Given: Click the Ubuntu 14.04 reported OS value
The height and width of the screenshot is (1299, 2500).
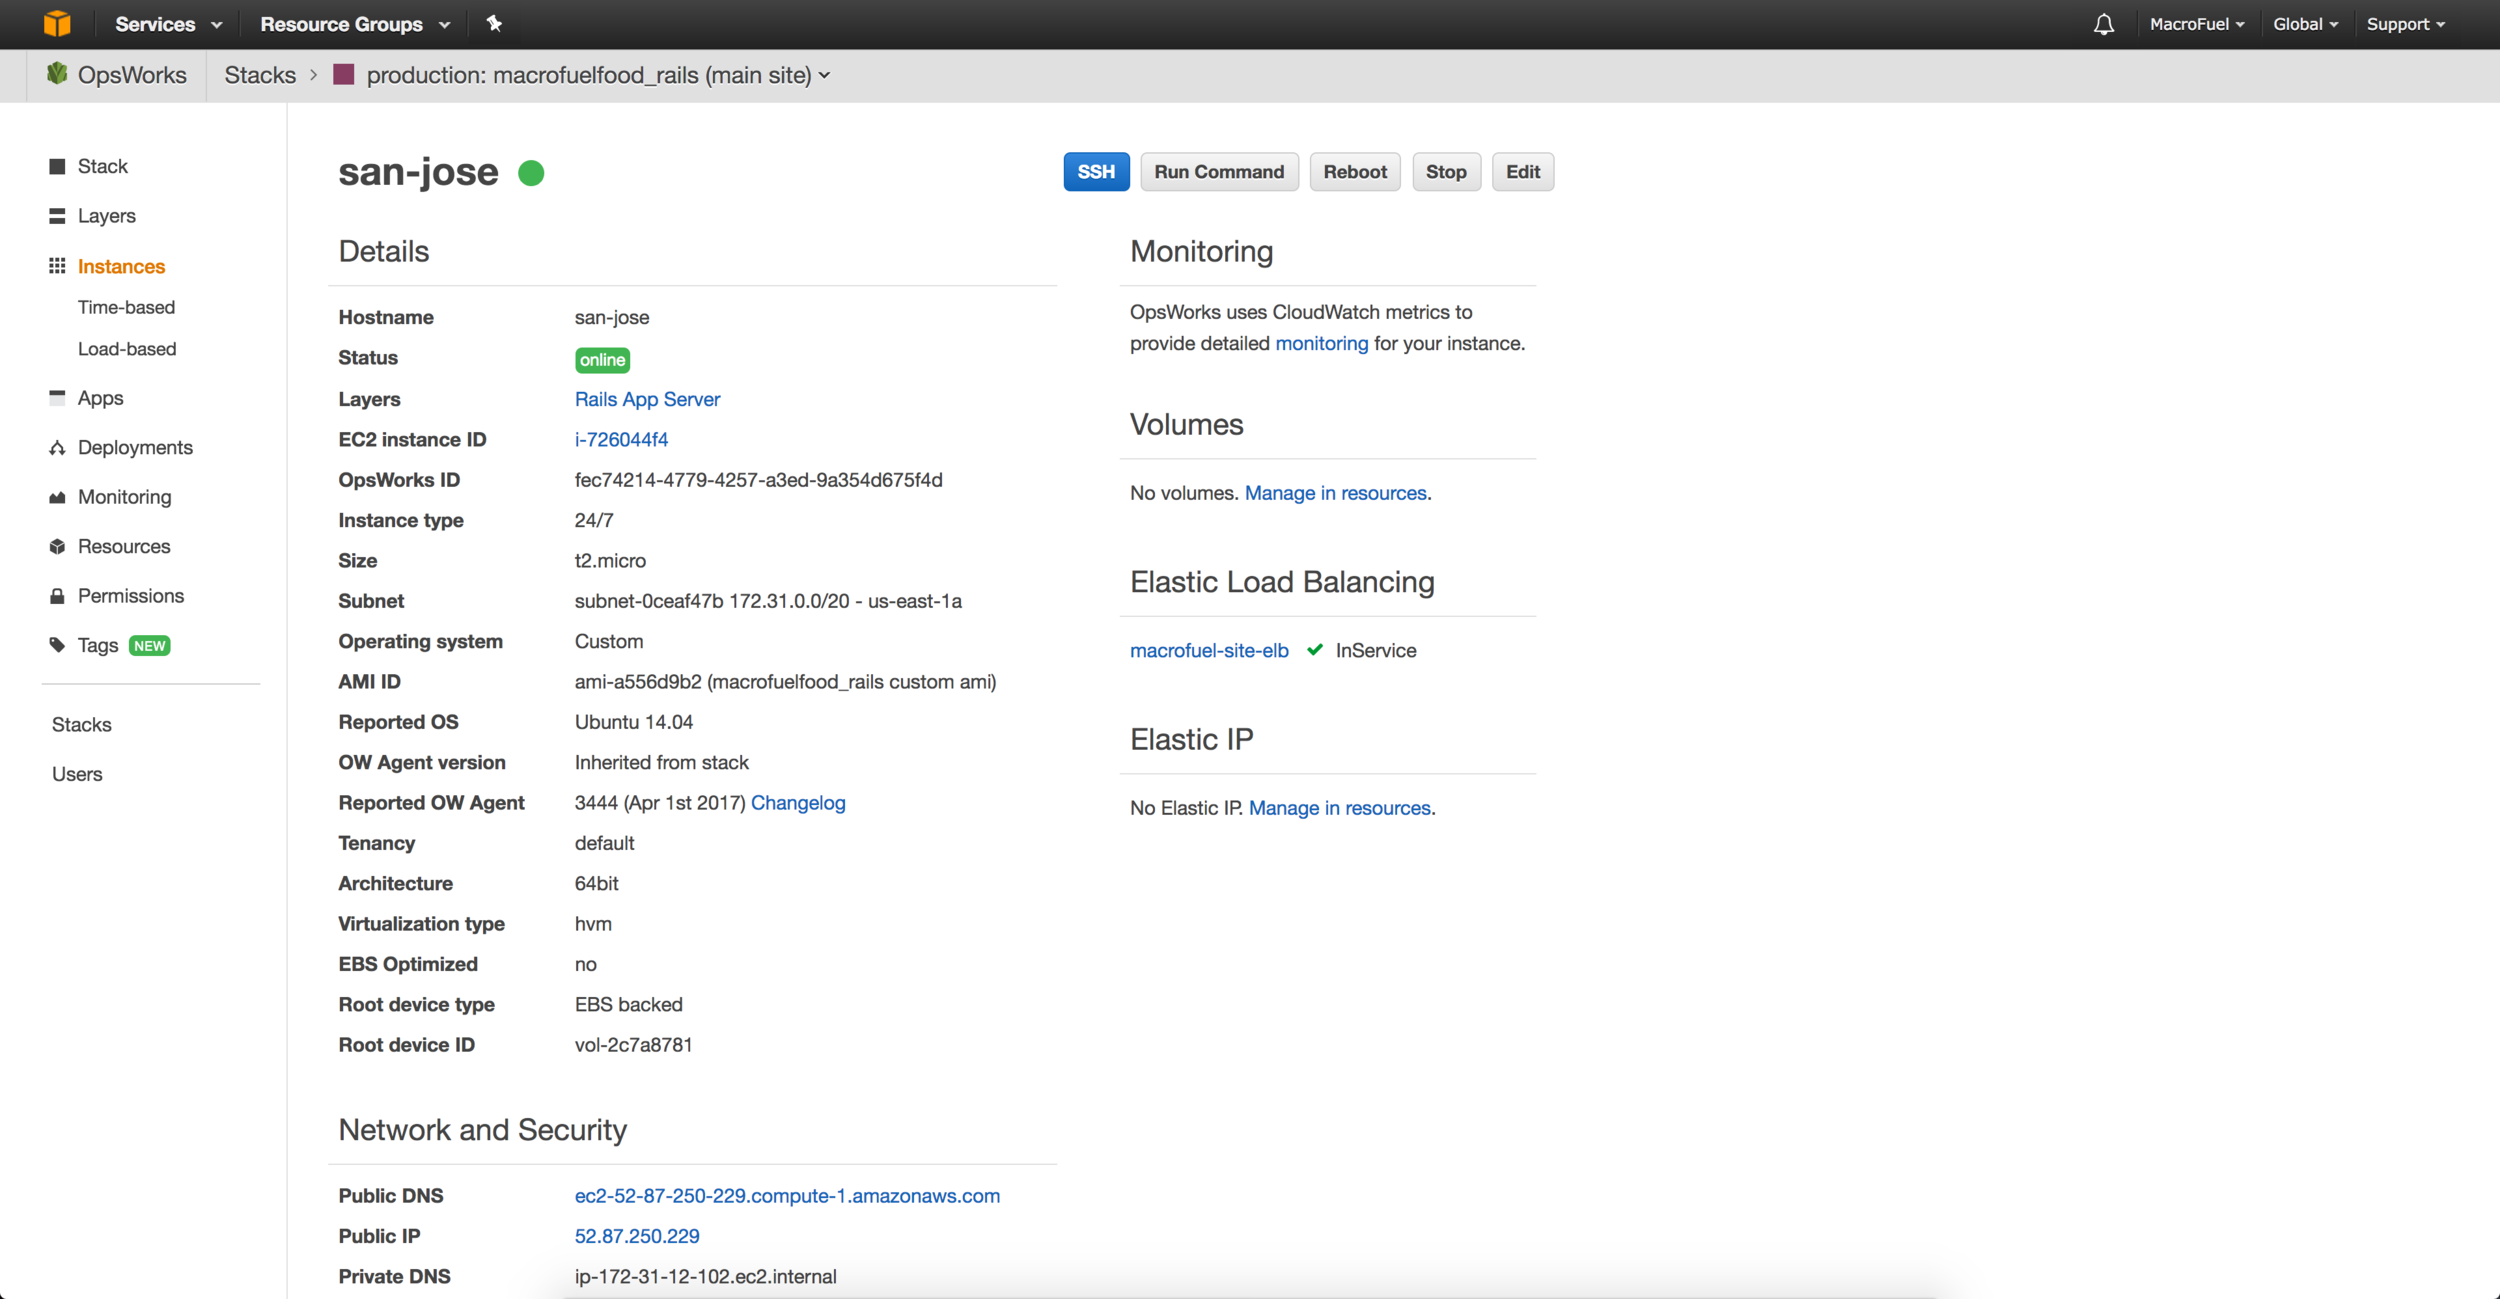Looking at the screenshot, I should (x=633, y=722).
